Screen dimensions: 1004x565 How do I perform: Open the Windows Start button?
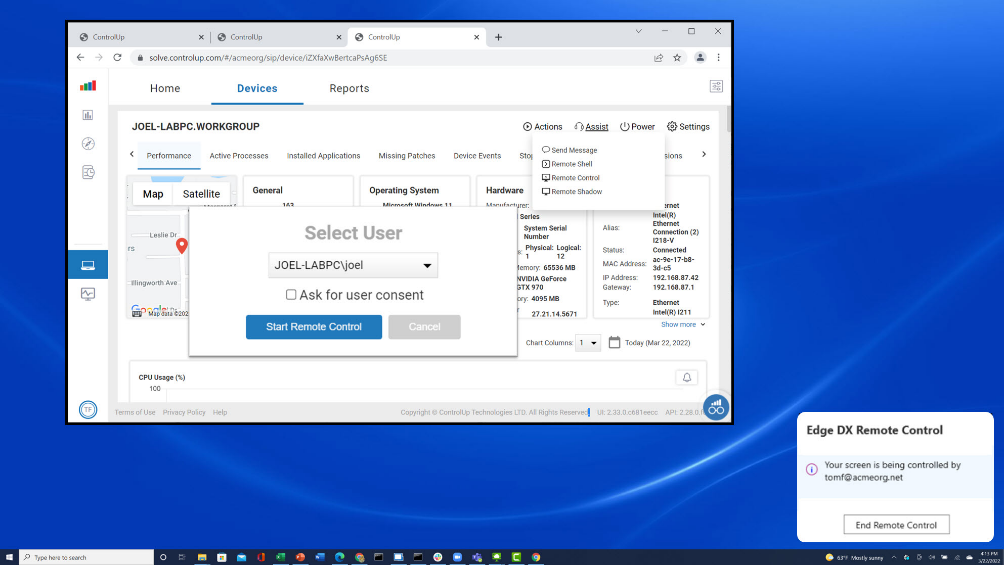click(x=9, y=557)
